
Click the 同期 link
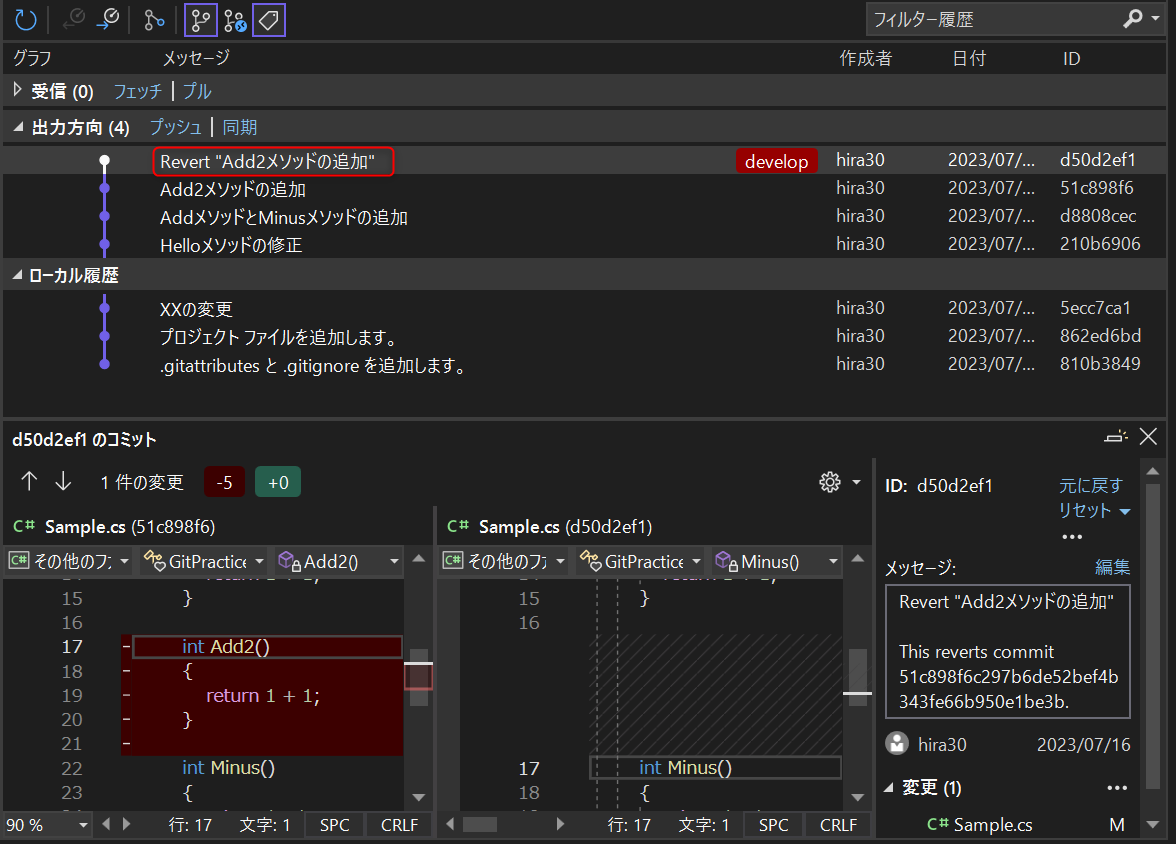[239, 127]
